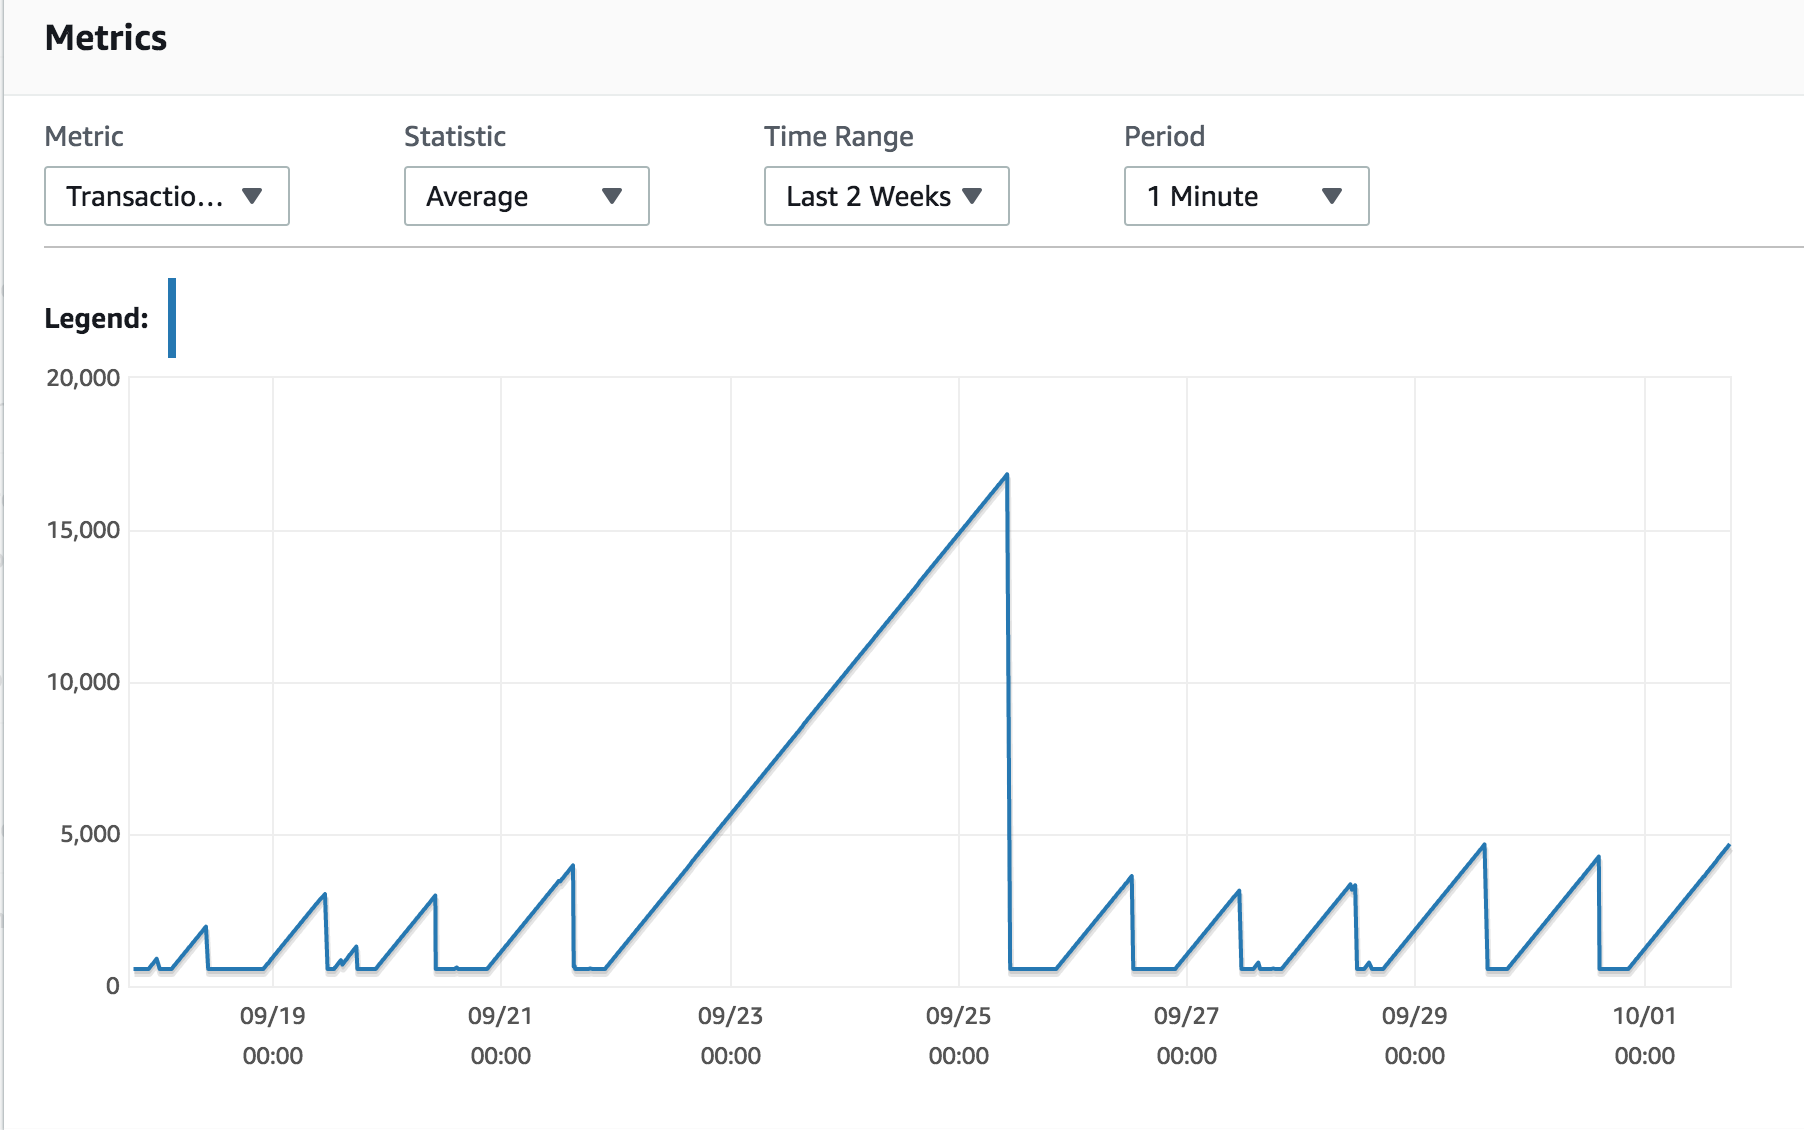The height and width of the screenshot is (1130, 1804).
Task: Open the Period dropdown set to 1 Minute
Action: (1247, 196)
